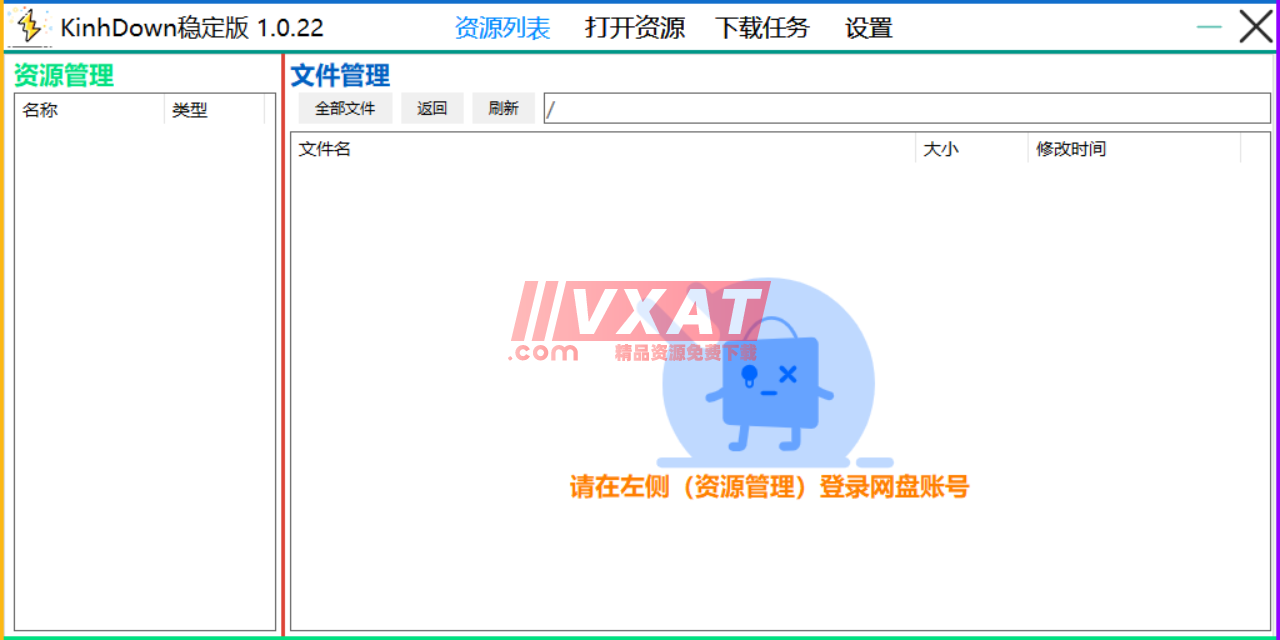Click the 文件管理 panel title
Screen dimensions: 1280x640
pos(339,75)
